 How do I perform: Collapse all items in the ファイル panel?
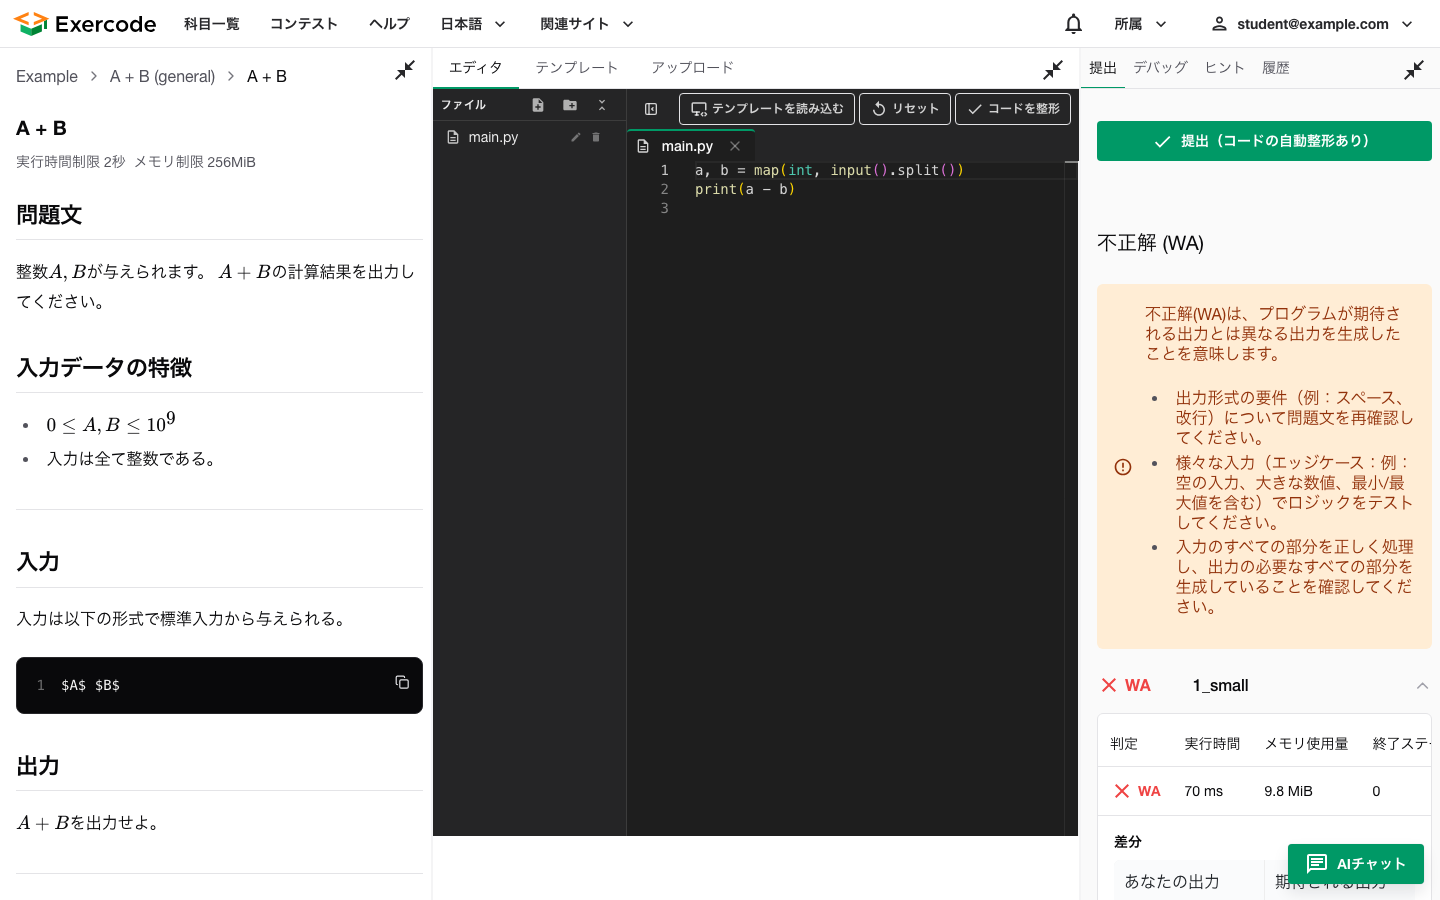602,105
